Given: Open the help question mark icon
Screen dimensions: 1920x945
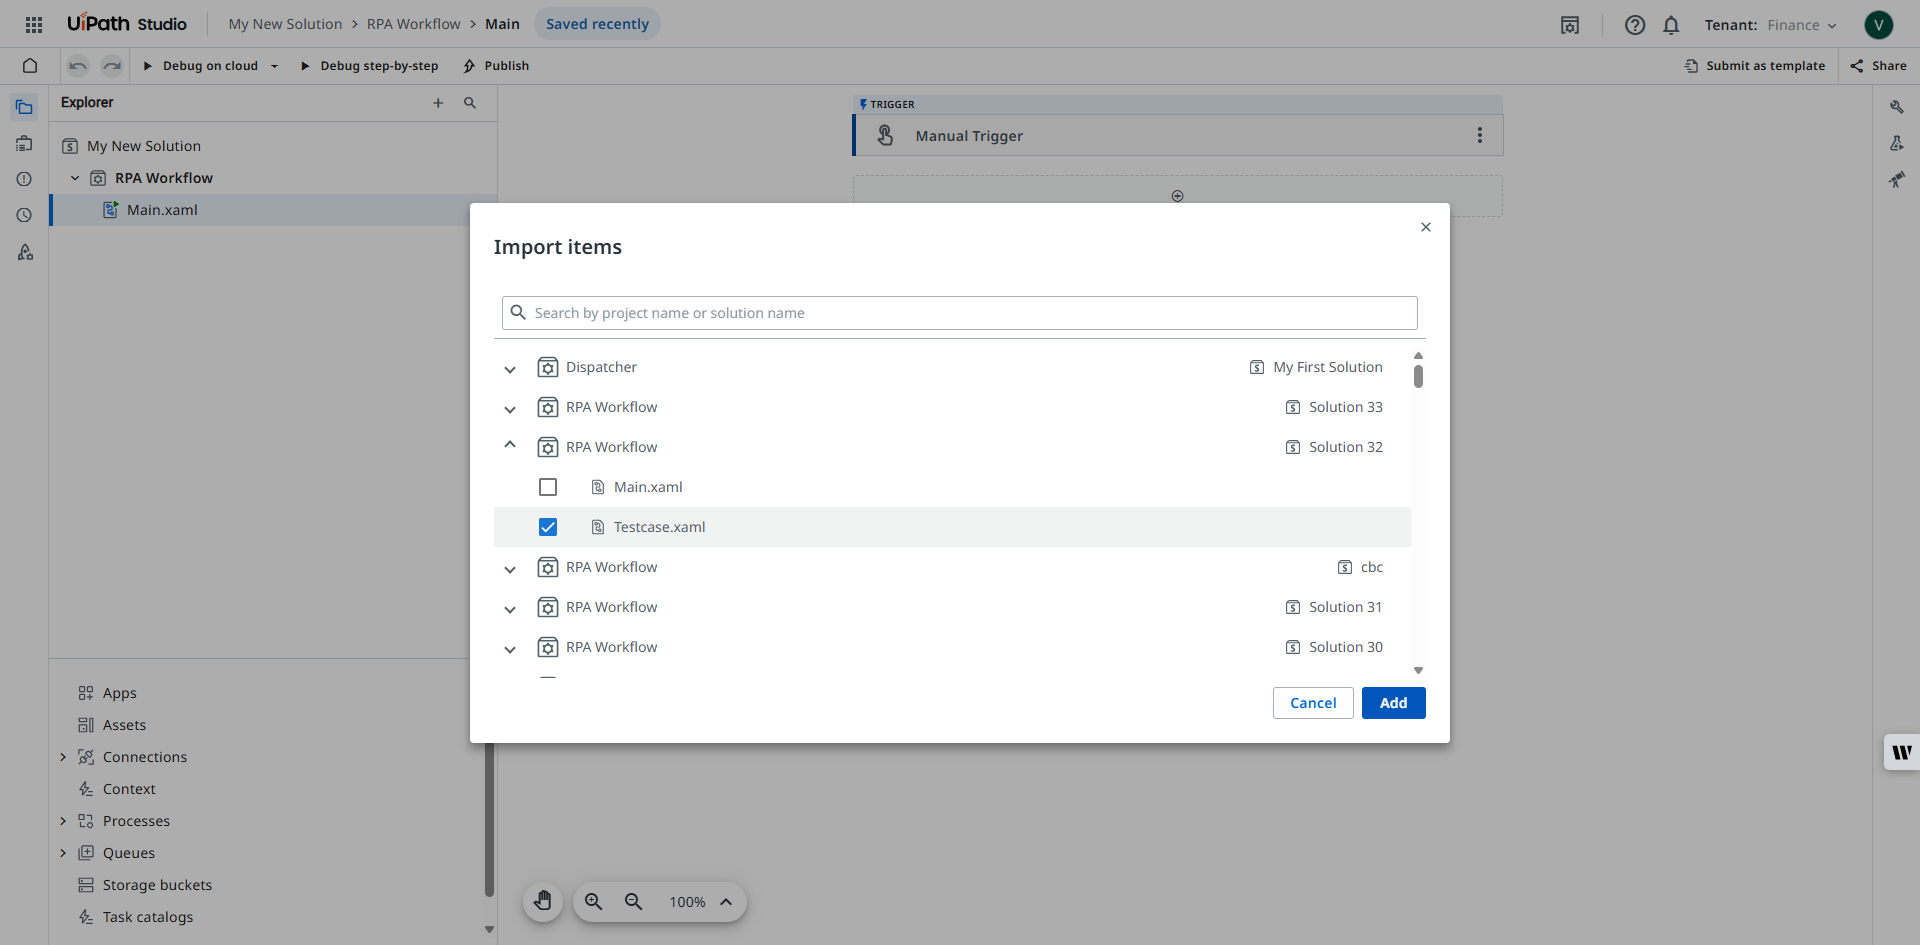Looking at the screenshot, I should coord(1634,25).
